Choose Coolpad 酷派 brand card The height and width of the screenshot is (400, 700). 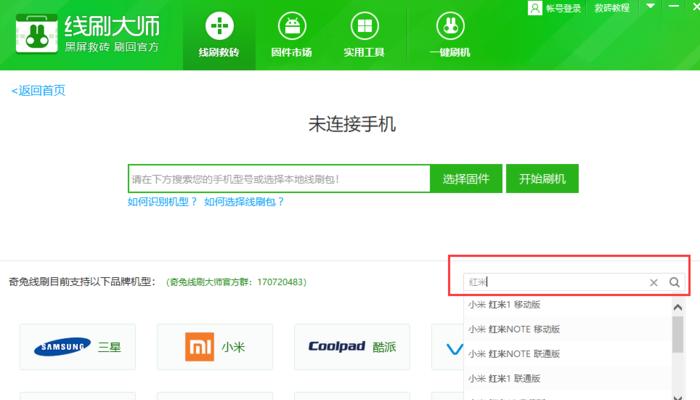pos(352,347)
